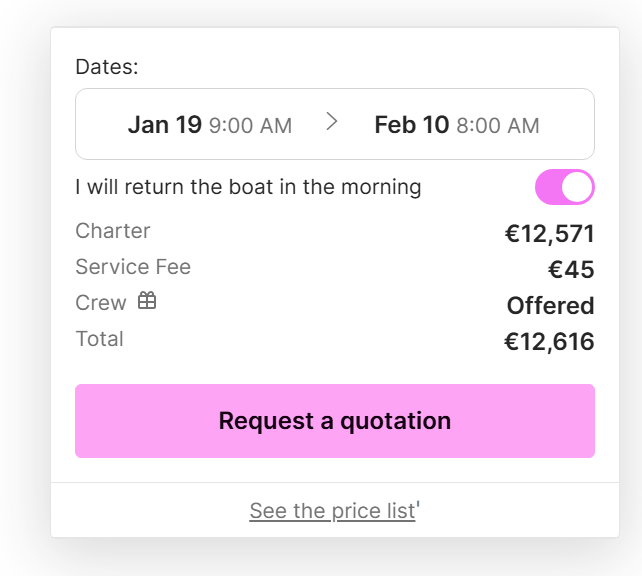Click the Crew label text
The image size is (642, 576).
point(101,303)
